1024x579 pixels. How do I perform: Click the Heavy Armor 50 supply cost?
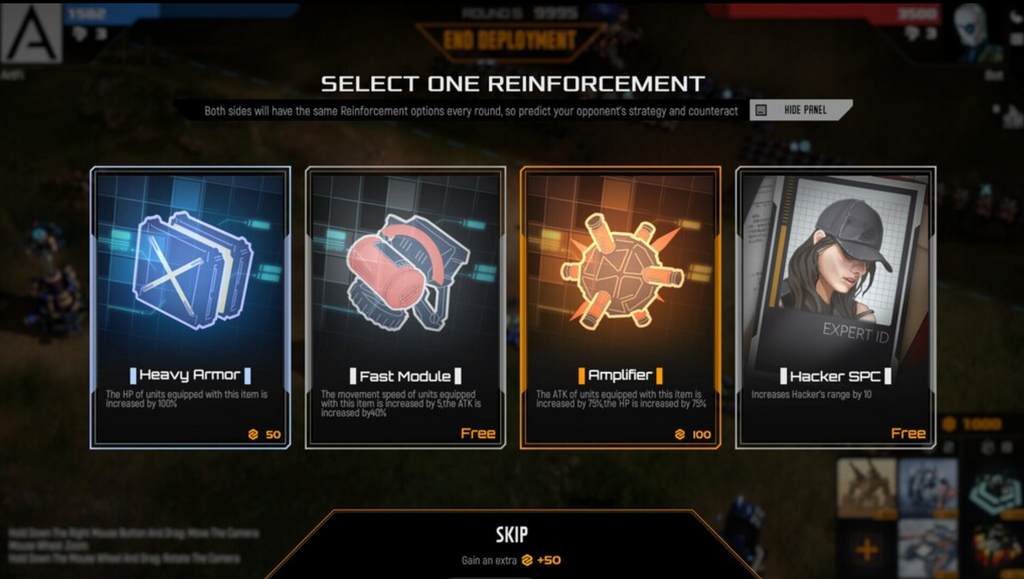pyautogui.click(x=264, y=434)
